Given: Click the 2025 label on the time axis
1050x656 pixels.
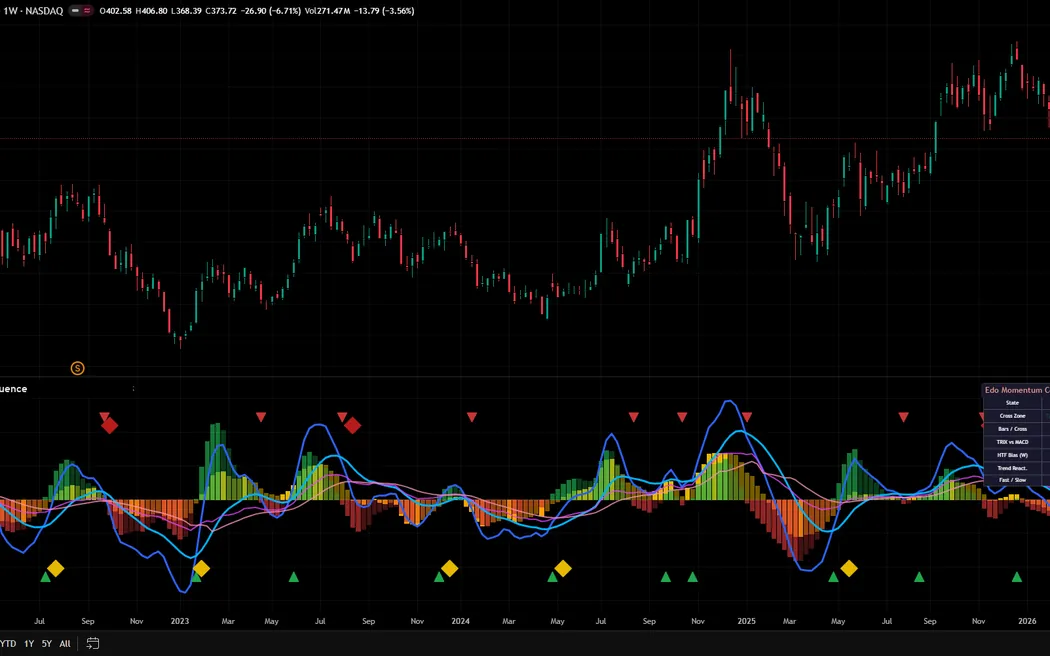Looking at the screenshot, I should pos(746,621).
